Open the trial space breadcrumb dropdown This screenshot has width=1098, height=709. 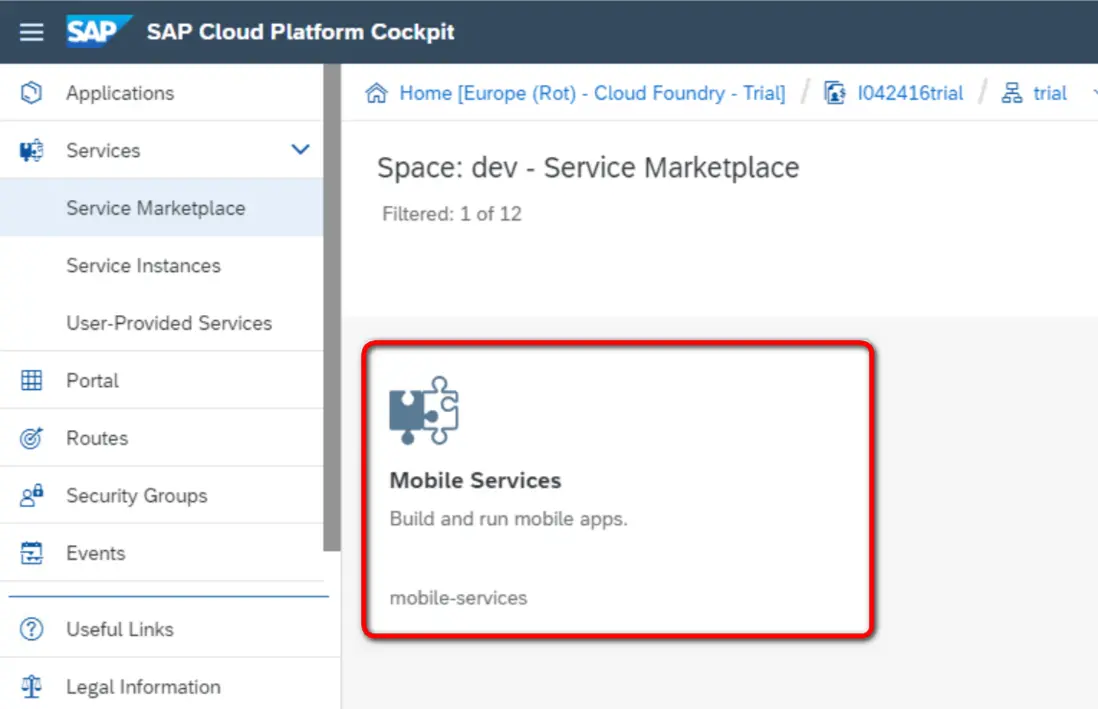(x=1090, y=94)
